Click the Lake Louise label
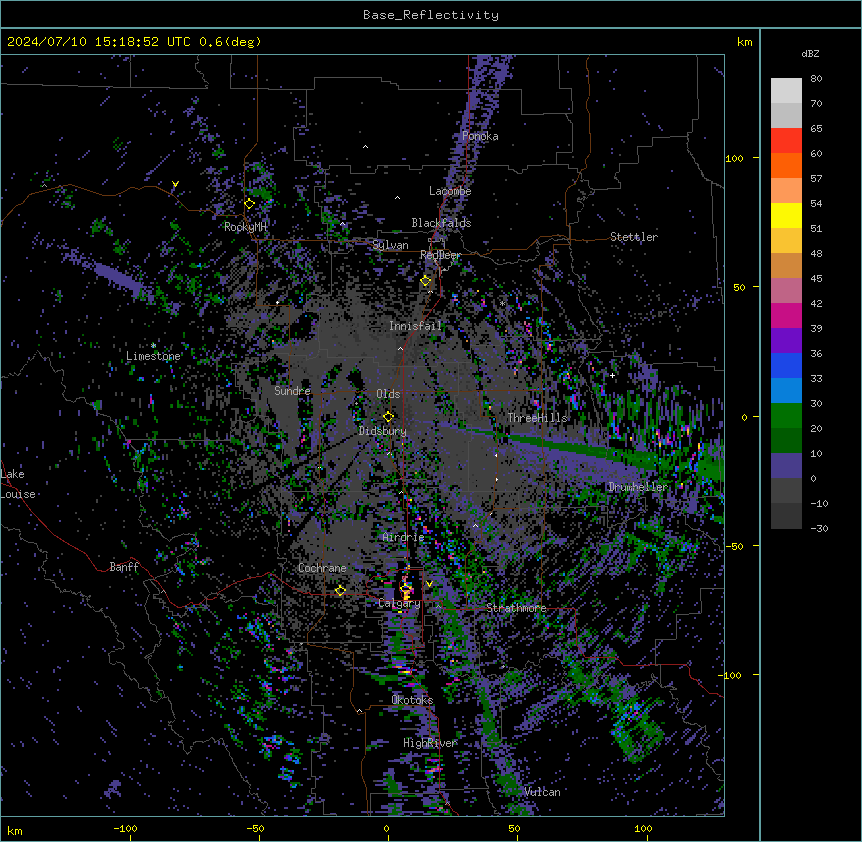 click(x=18, y=484)
